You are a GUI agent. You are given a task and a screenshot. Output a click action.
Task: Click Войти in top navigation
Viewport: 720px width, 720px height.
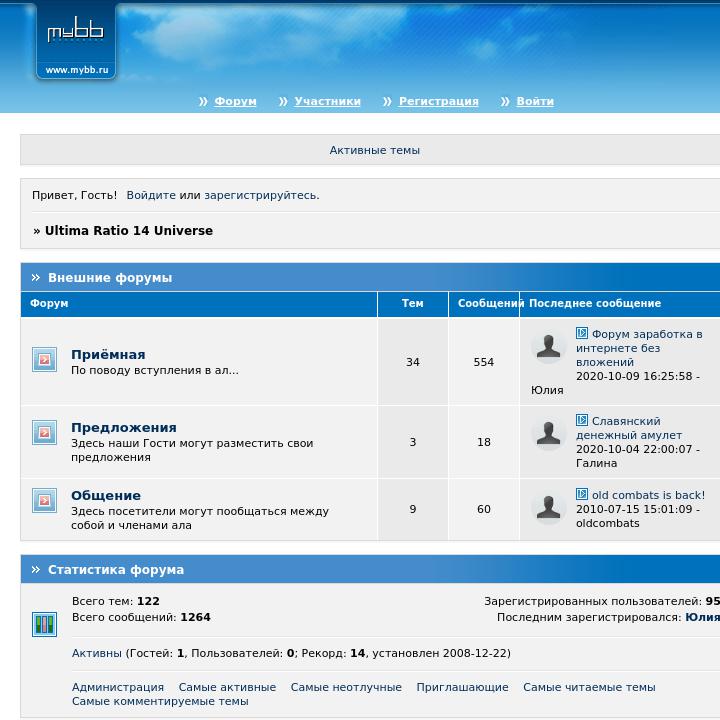click(x=535, y=101)
